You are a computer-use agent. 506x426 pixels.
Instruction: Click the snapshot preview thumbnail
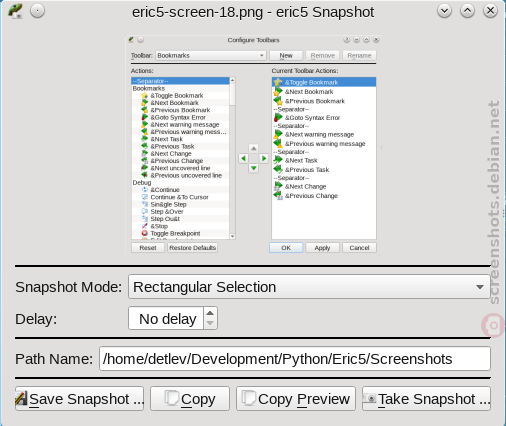click(x=253, y=145)
